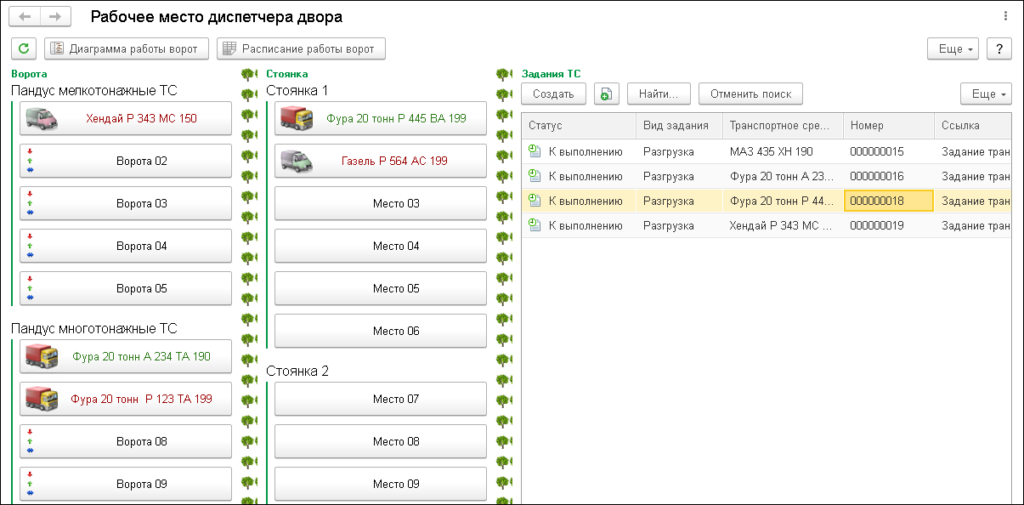Select parking spot Место 07

coord(381,399)
